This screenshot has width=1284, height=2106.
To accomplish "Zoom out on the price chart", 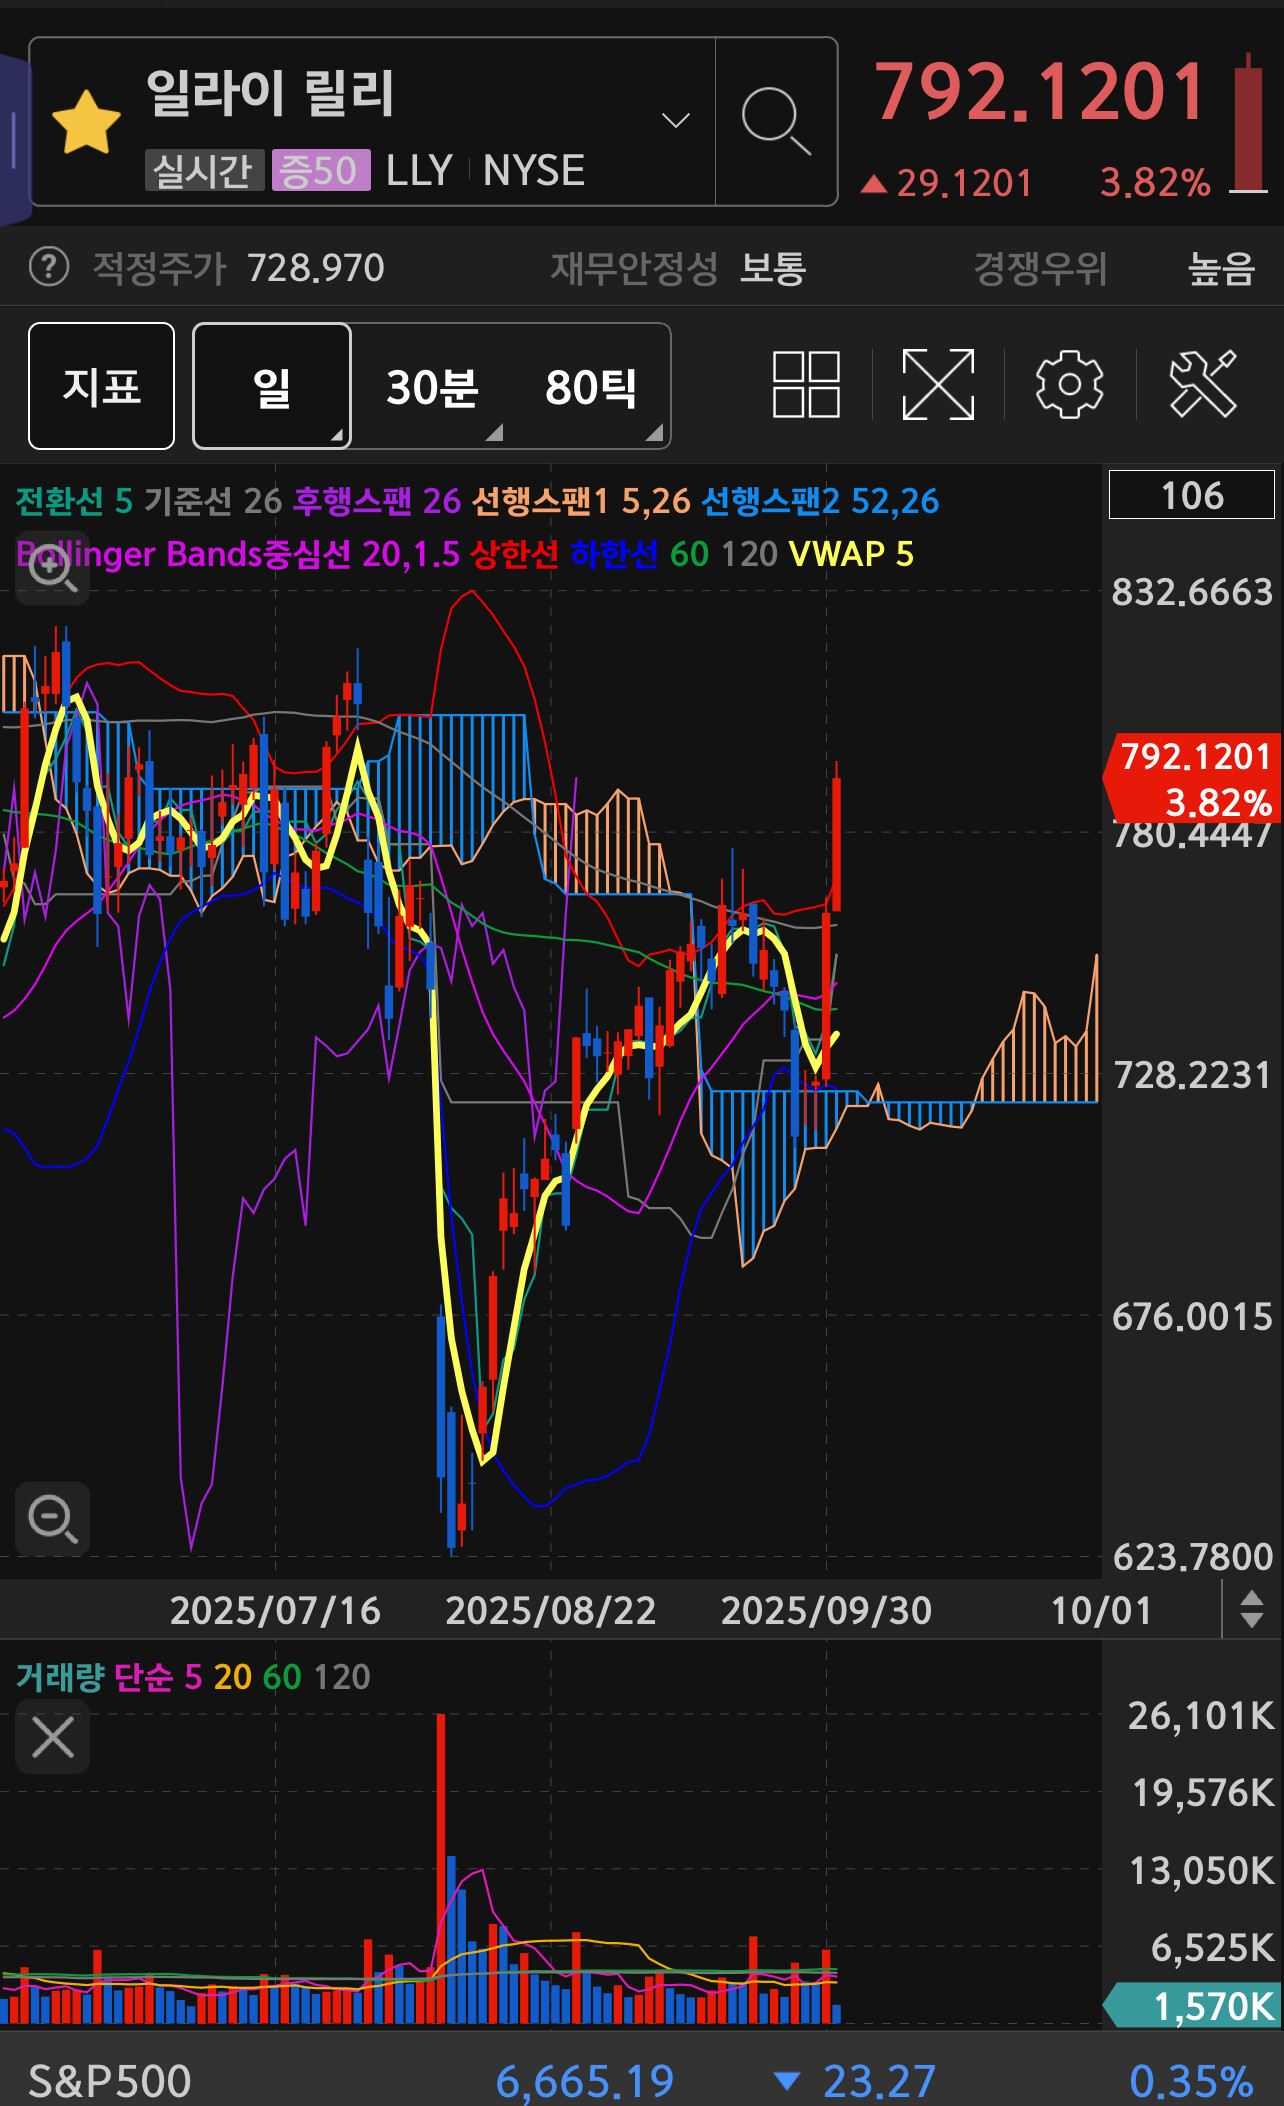I will tap(52, 1519).
